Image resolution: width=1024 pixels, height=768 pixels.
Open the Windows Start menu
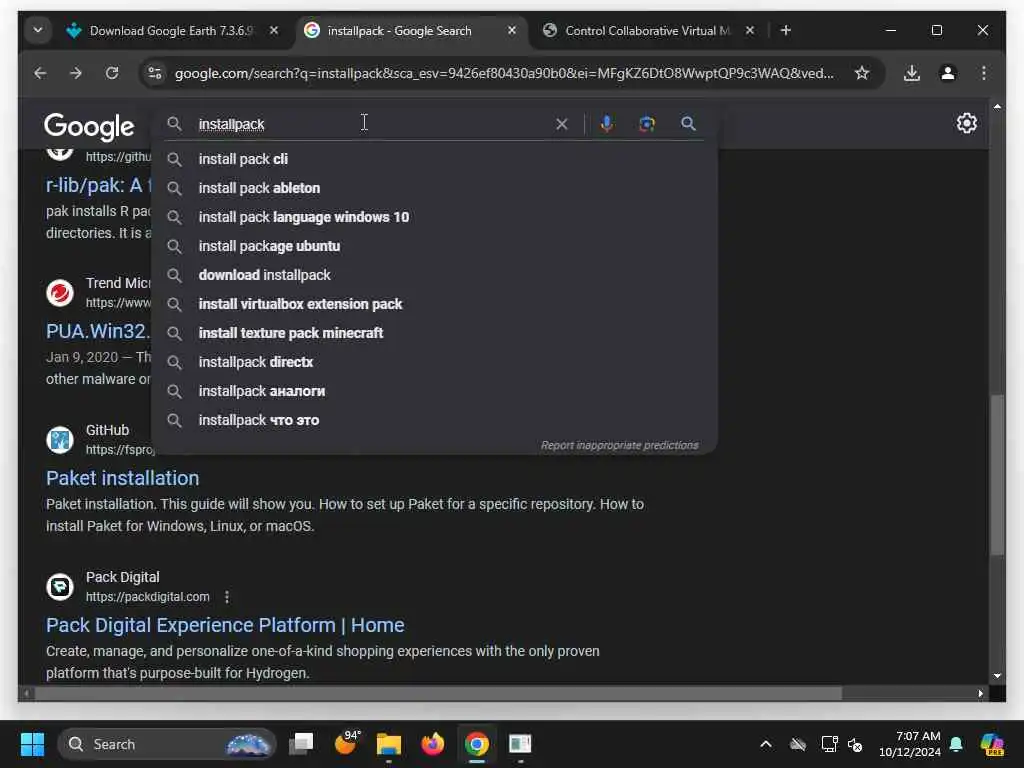(x=32, y=744)
